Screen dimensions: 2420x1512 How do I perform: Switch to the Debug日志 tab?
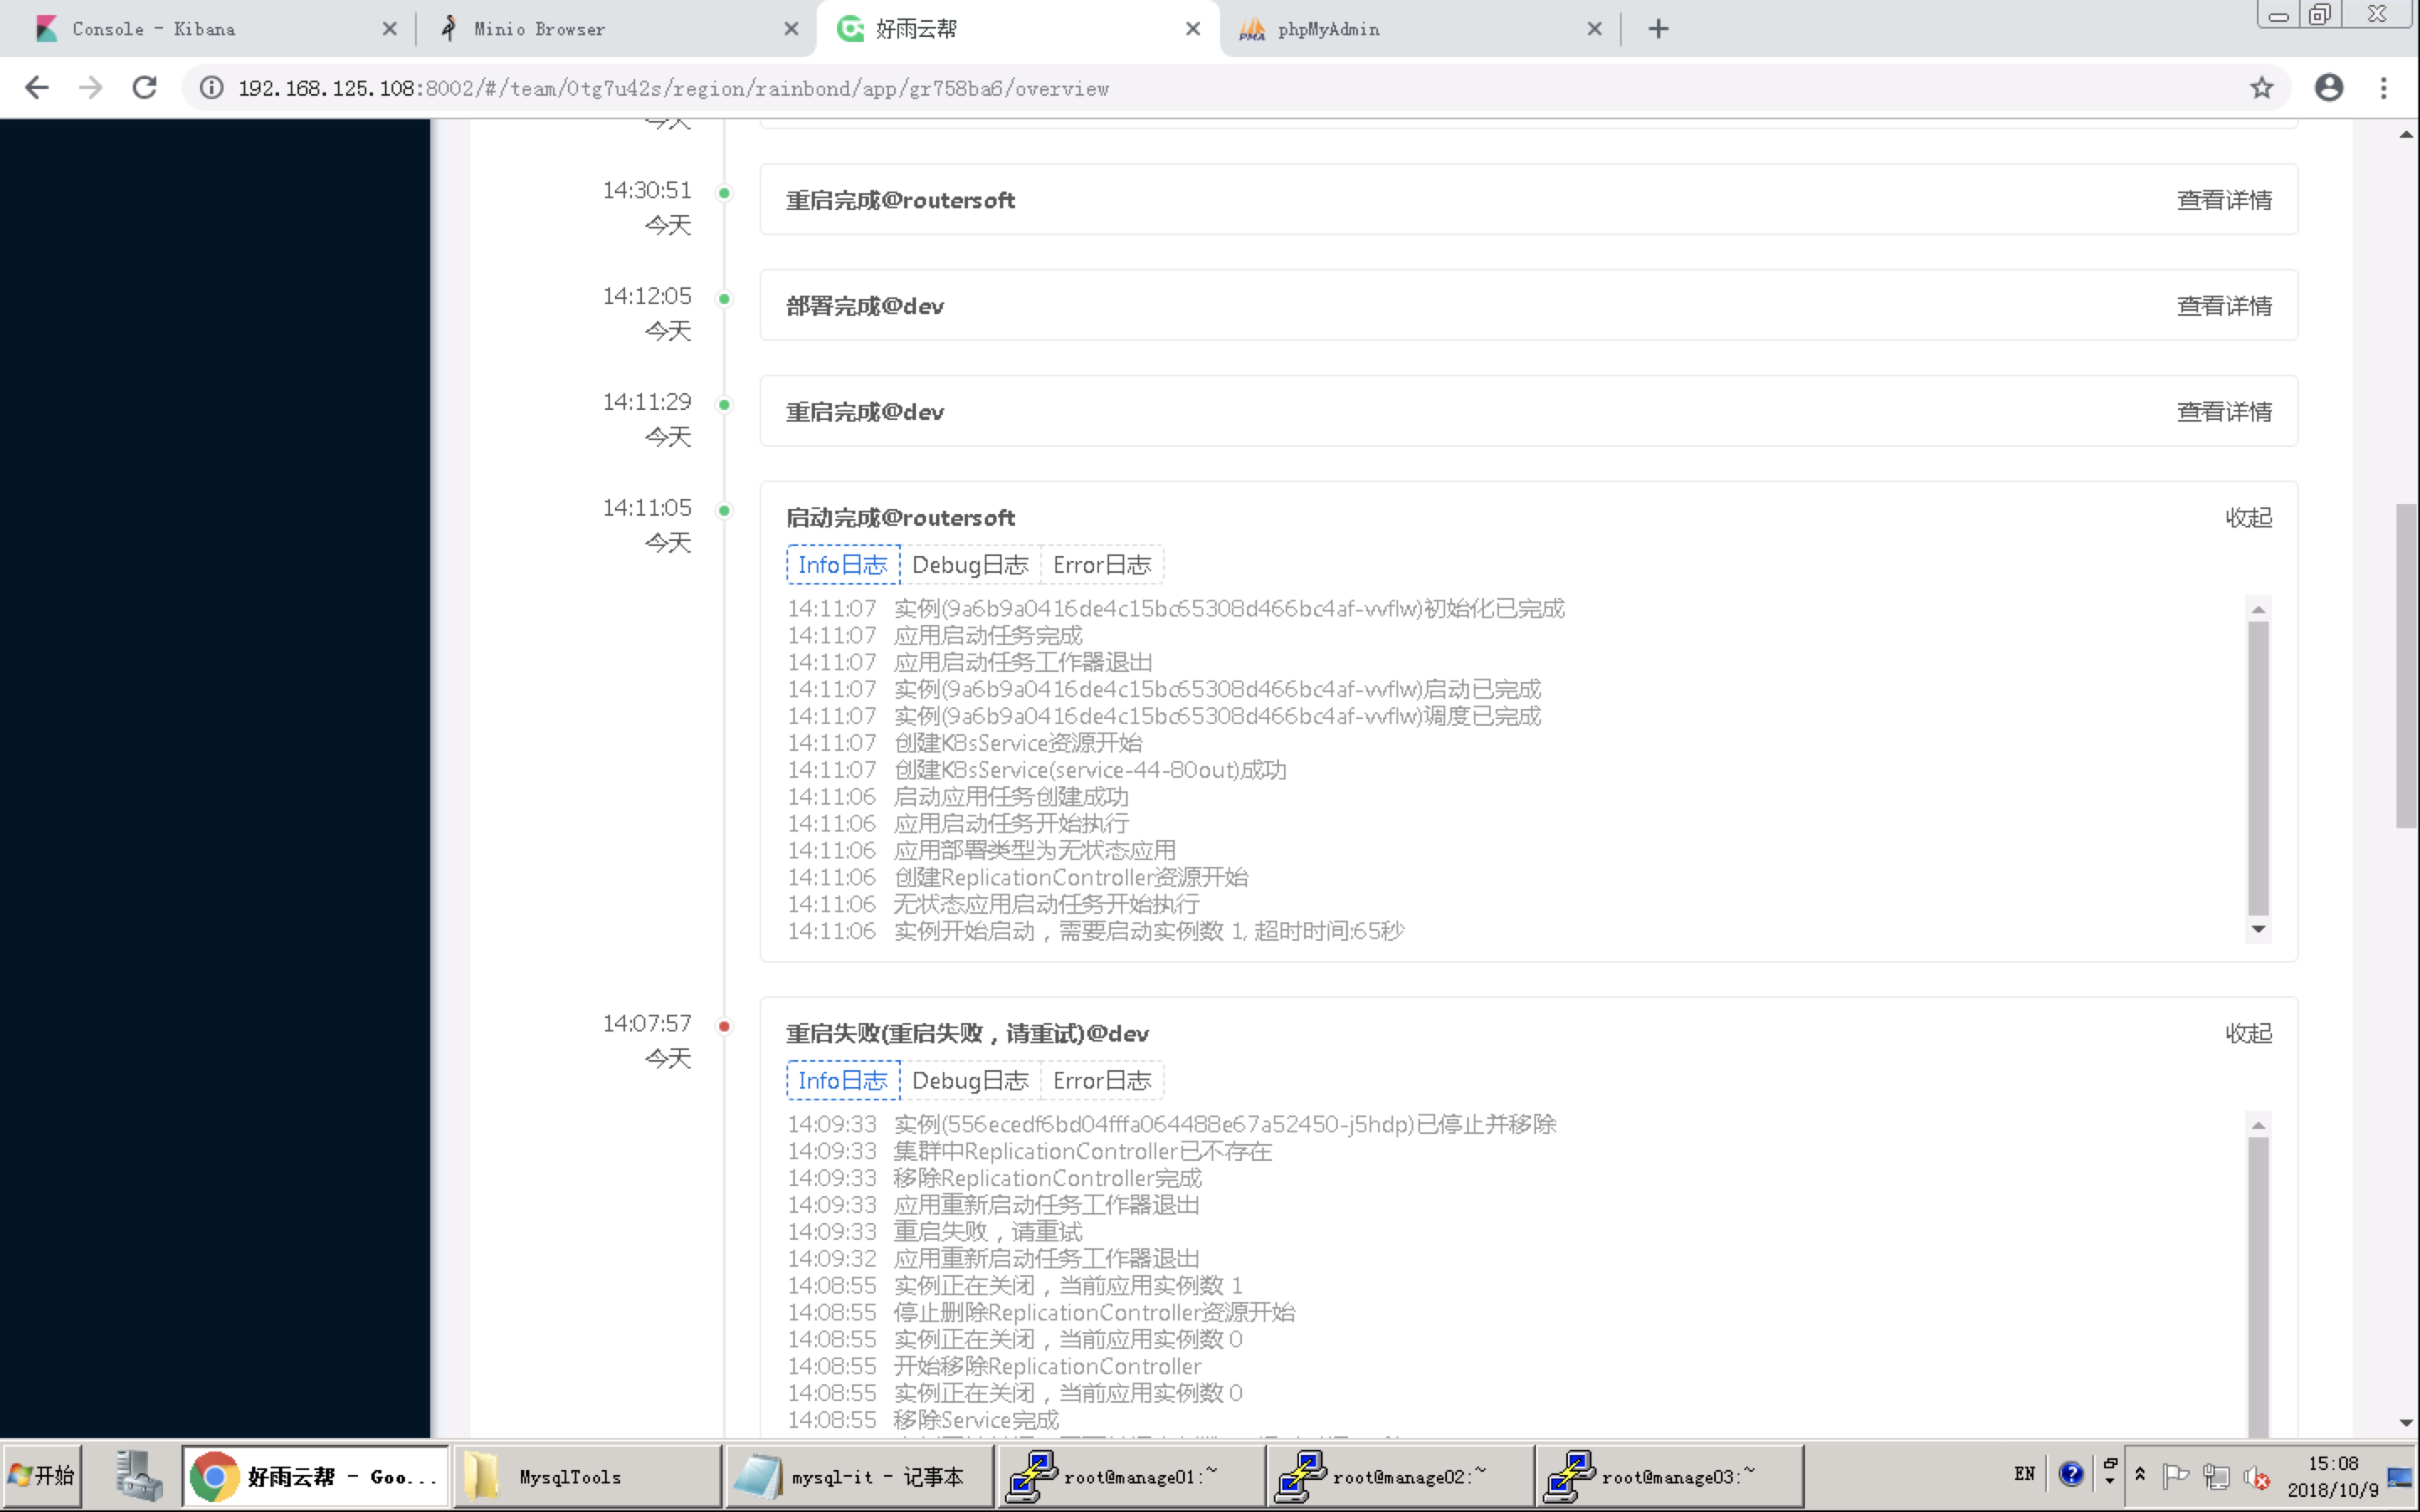pos(969,564)
